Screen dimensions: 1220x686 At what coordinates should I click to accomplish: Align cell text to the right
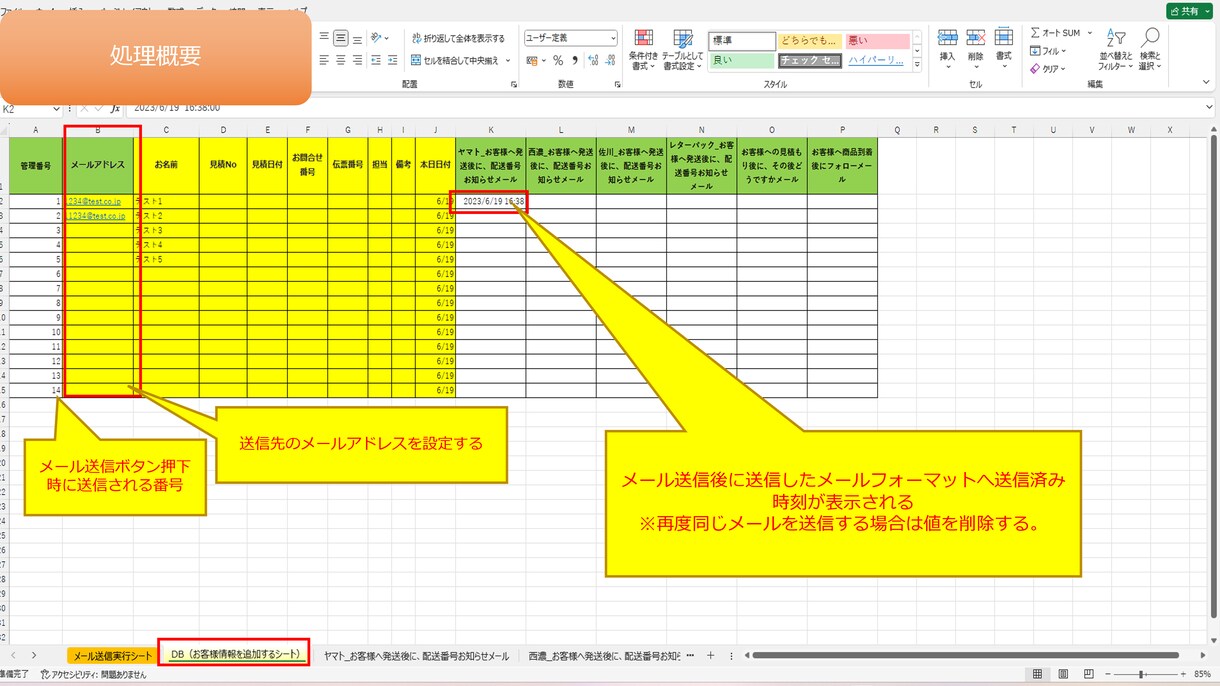click(x=358, y=60)
